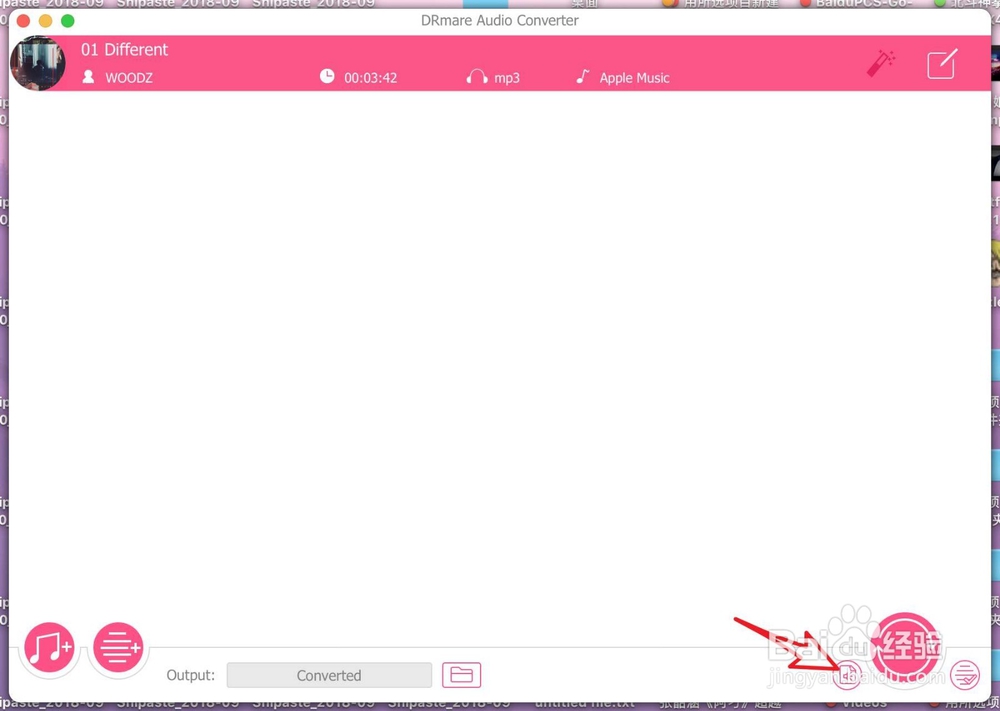Minimize the DRmare window with yellow button
Screen dimensions: 1000x711
click(45, 20)
